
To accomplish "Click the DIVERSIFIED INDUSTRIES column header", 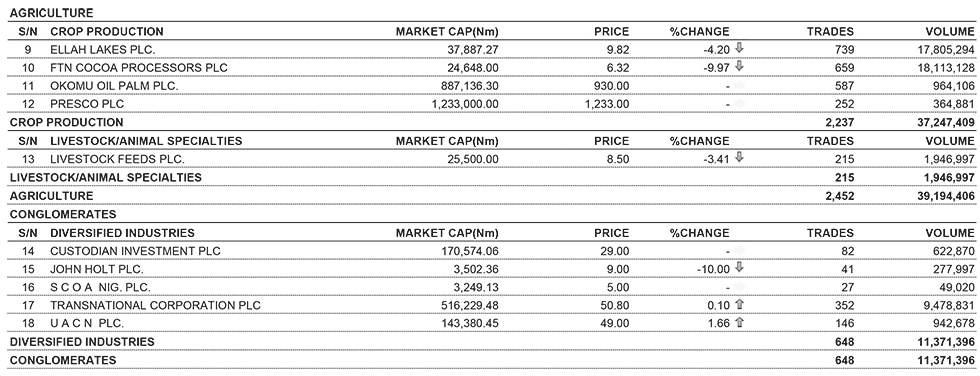I will [122, 233].
